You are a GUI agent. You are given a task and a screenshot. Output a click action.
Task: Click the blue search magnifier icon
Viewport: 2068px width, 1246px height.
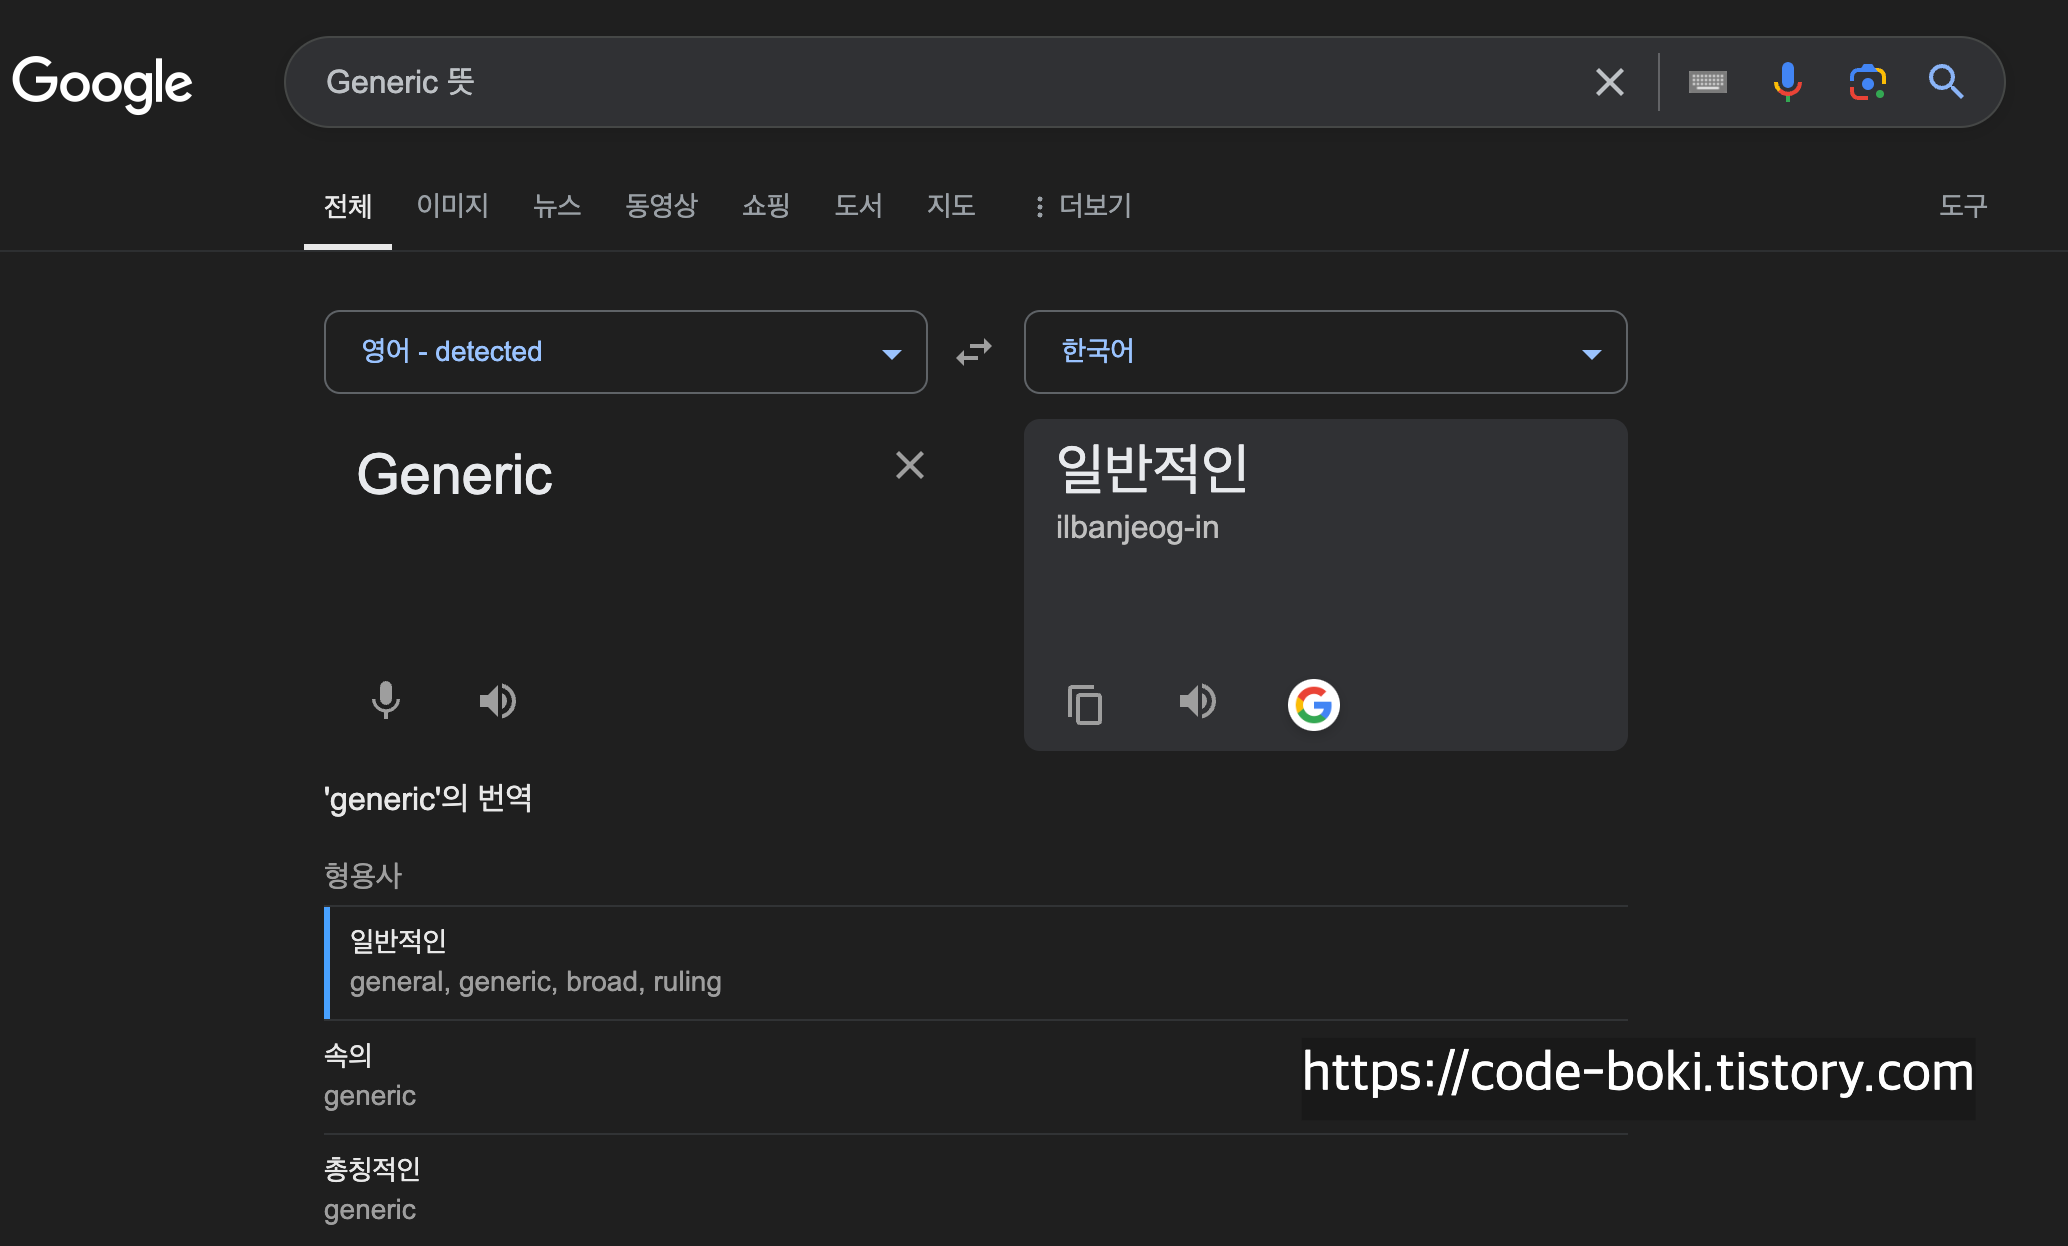pos(1946,82)
